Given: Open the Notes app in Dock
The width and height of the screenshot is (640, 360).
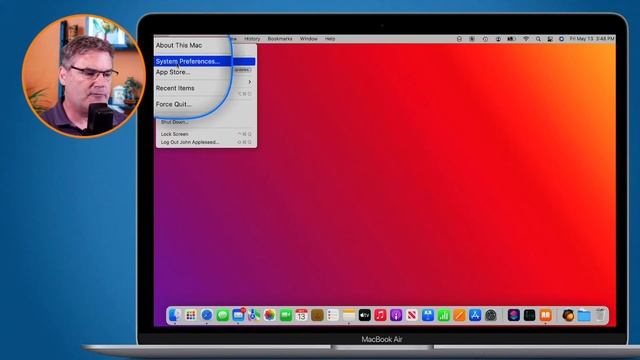Looking at the screenshot, I should pos(349,315).
